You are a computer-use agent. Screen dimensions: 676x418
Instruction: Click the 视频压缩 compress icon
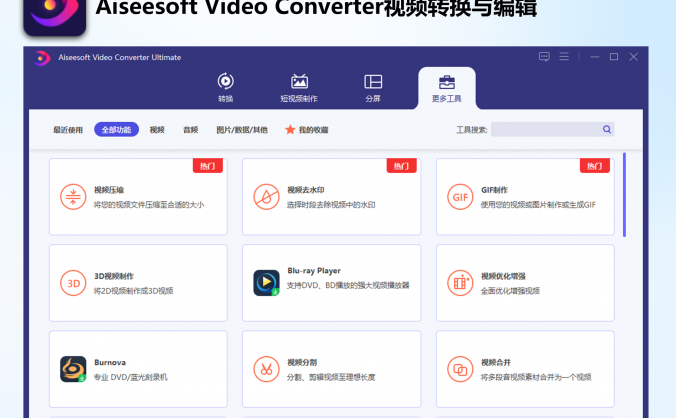tap(73, 197)
